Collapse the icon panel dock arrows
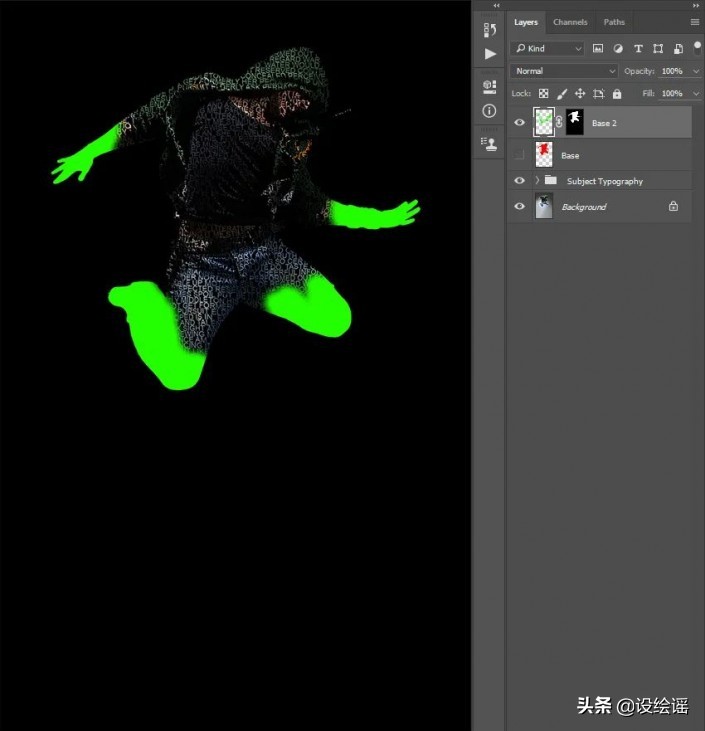This screenshot has width=705, height=731. (x=497, y=6)
